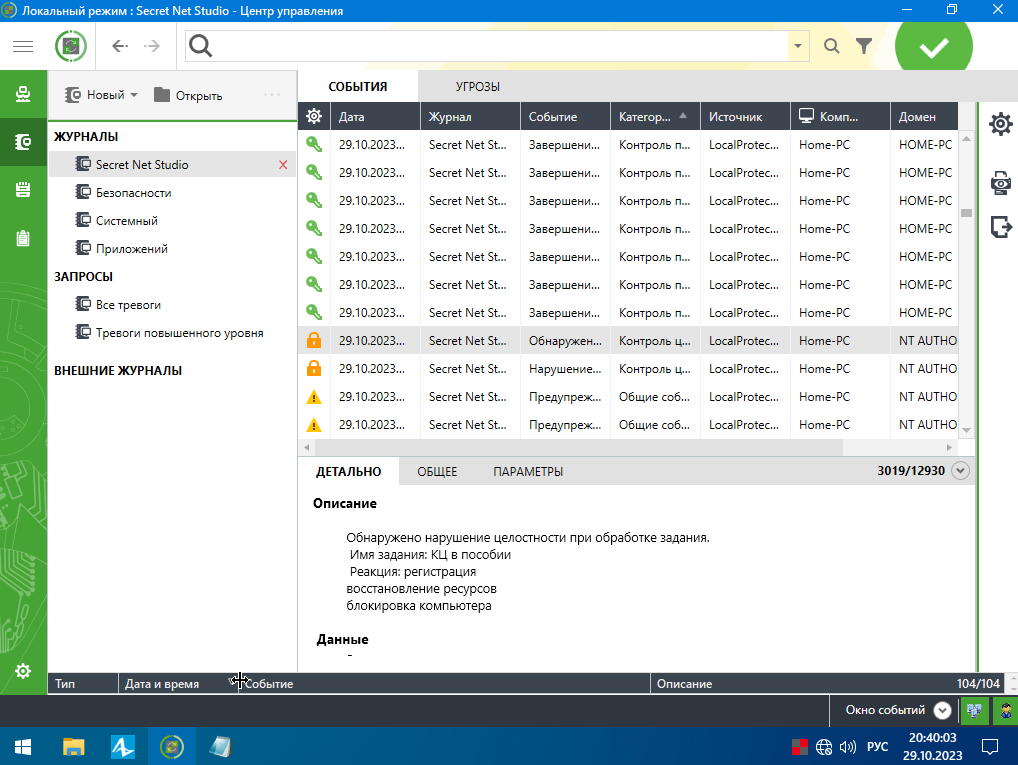This screenshot has height=765, width=1018.
Task: Click the column settings gear in the table header
Action: 314,116
